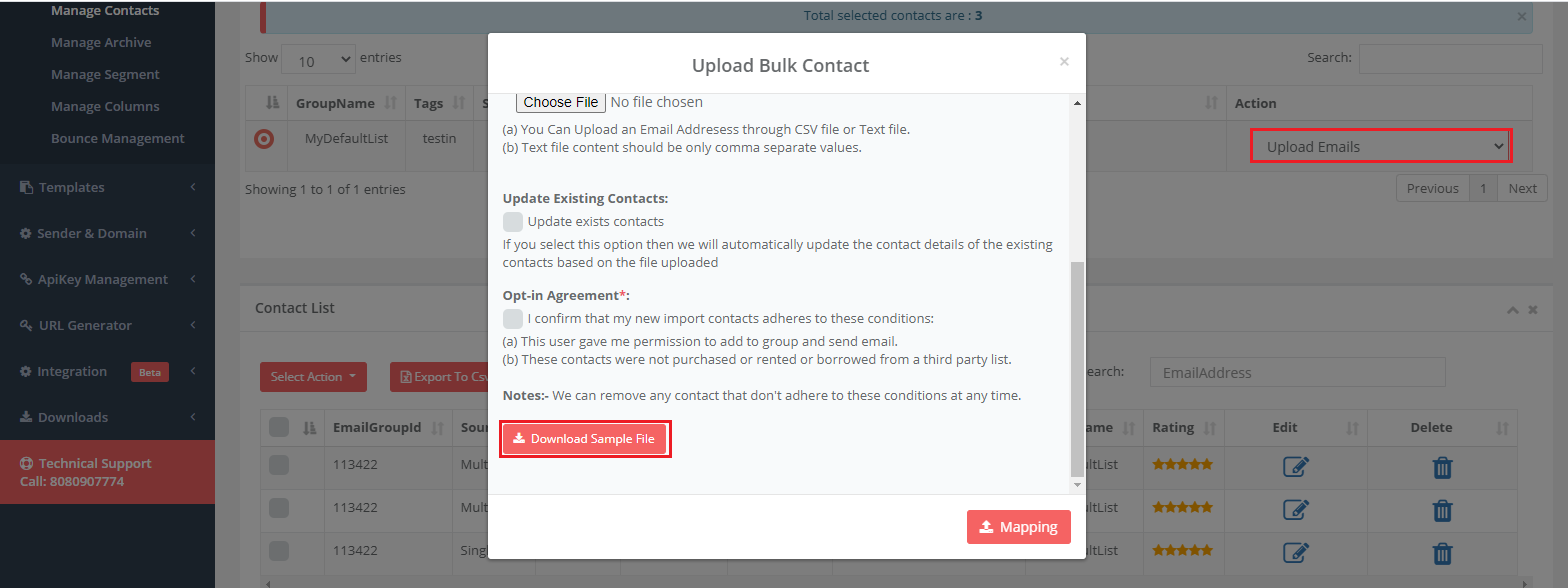
Task: Open the Show entries count dropdown
Action: (318, 60)
